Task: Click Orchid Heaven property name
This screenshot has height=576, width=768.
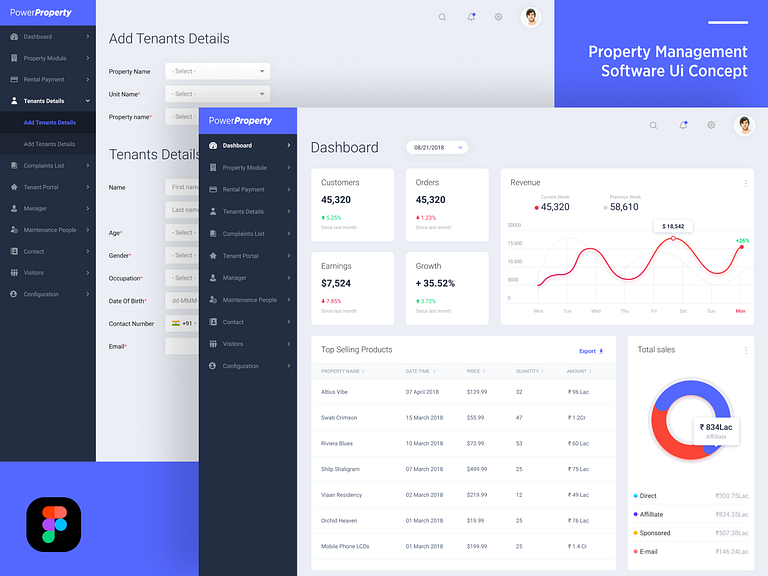Action: pyautogui.click(x=339, y=521)
